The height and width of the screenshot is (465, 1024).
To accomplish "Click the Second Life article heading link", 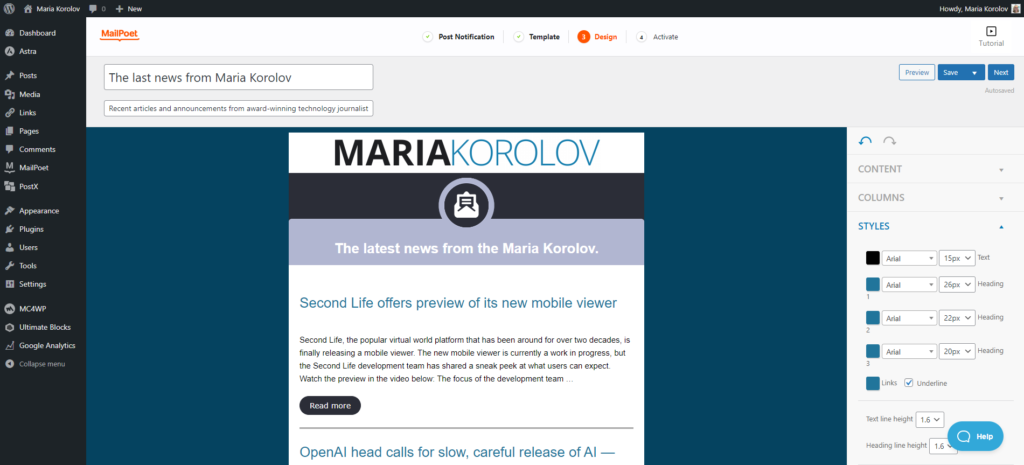I will pos(458,303).
